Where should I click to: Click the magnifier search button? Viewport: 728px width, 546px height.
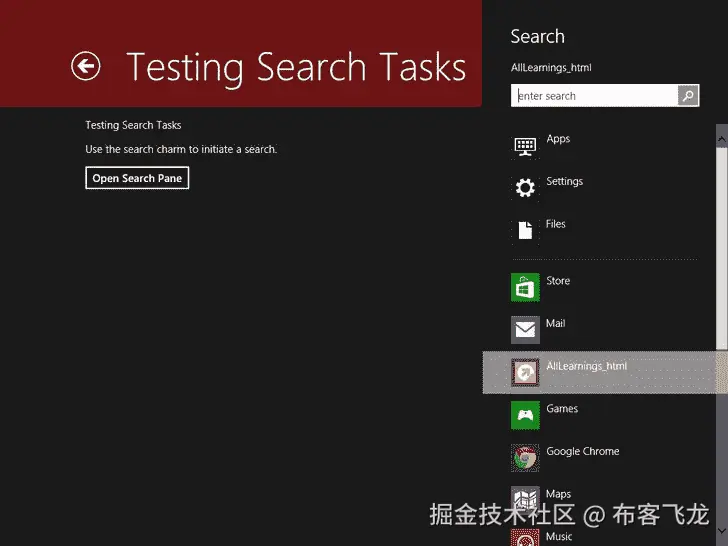(688, 96)
